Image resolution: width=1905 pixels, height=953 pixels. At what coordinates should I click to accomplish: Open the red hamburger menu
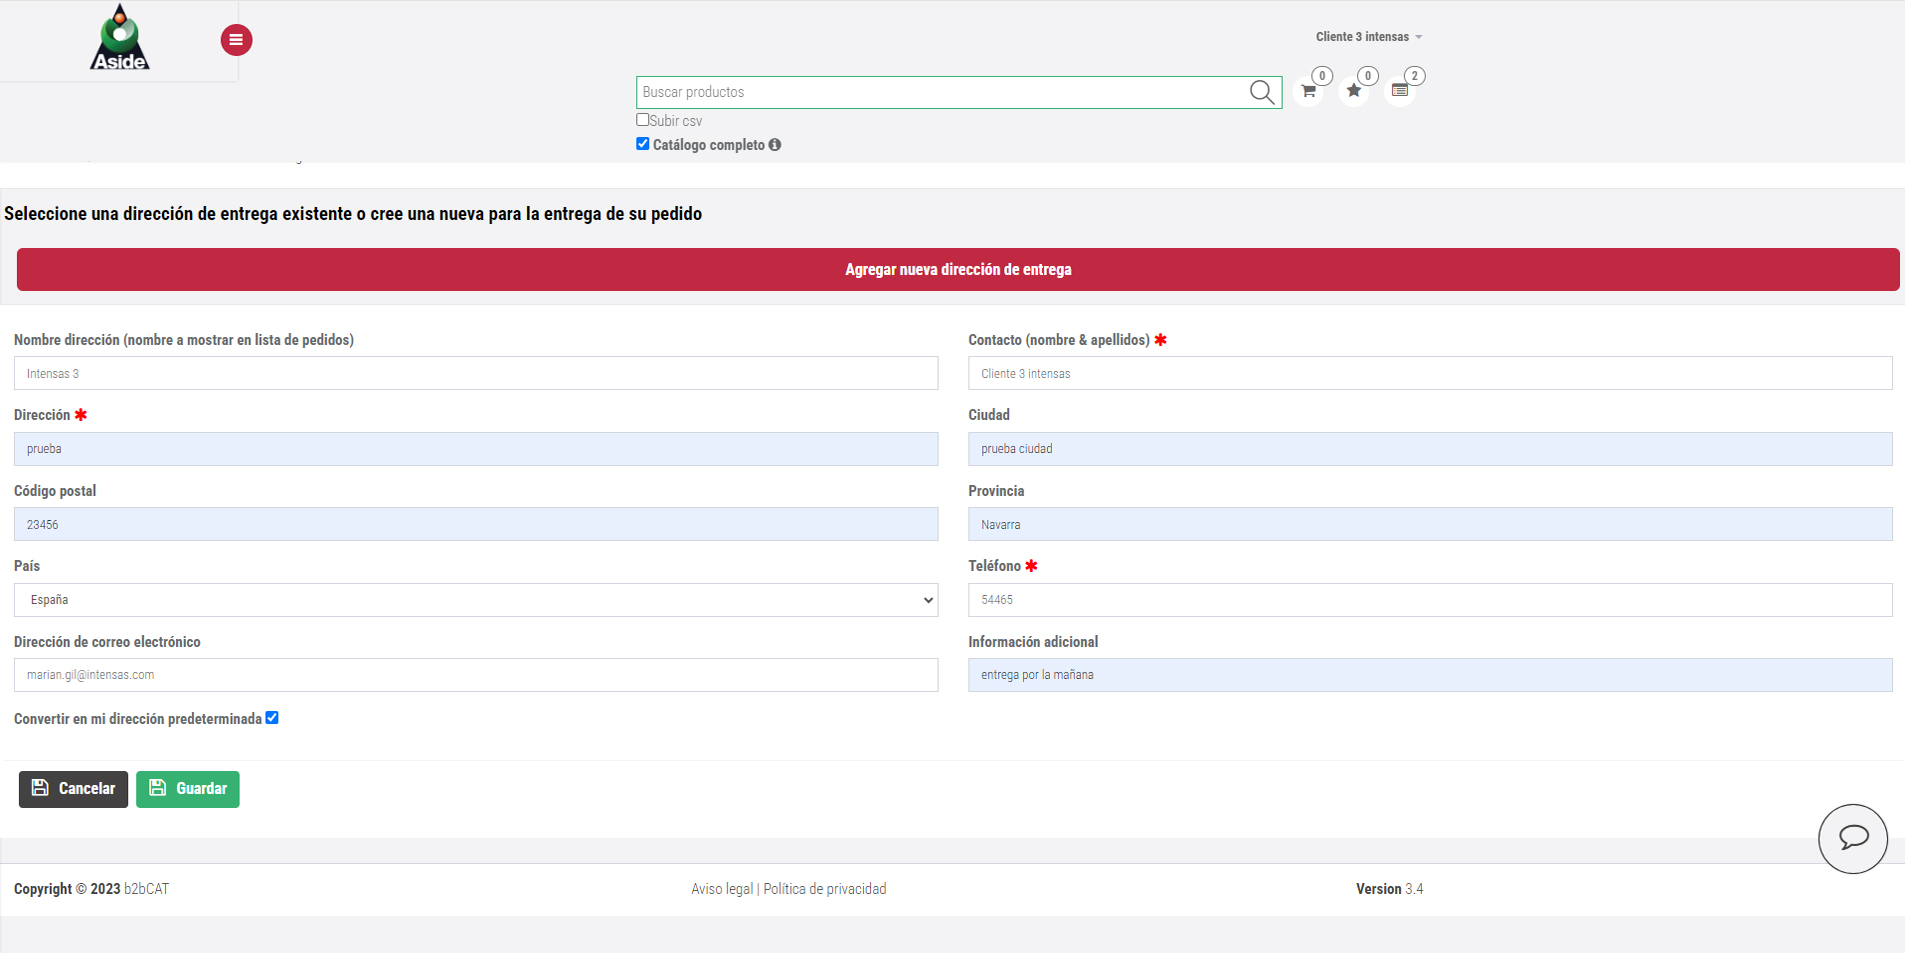(x=236, y=40)
